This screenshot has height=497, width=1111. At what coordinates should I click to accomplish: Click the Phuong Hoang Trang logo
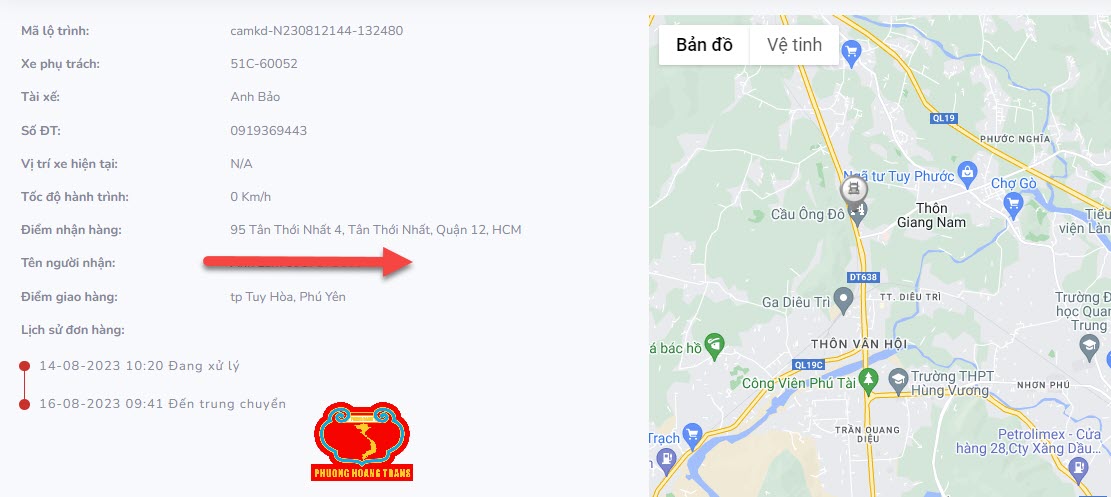[x=362, y=441]
